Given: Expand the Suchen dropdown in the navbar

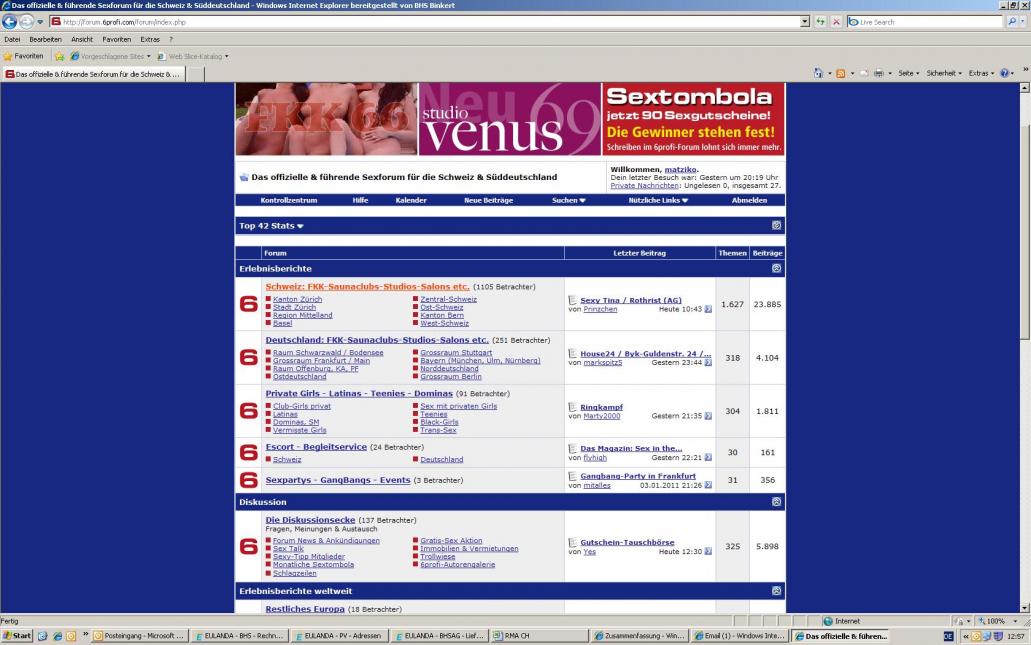Looking at the screenshot, I should (x=569, y=200).
